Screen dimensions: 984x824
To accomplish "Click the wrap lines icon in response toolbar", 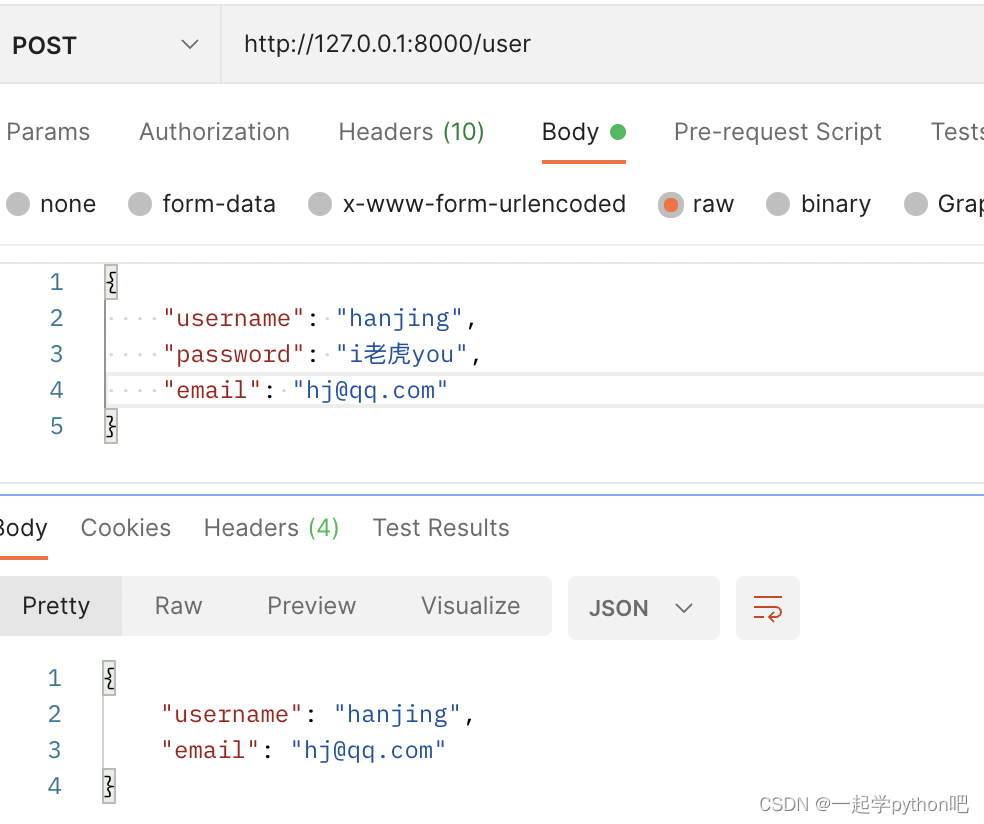I will pos(767,607).
